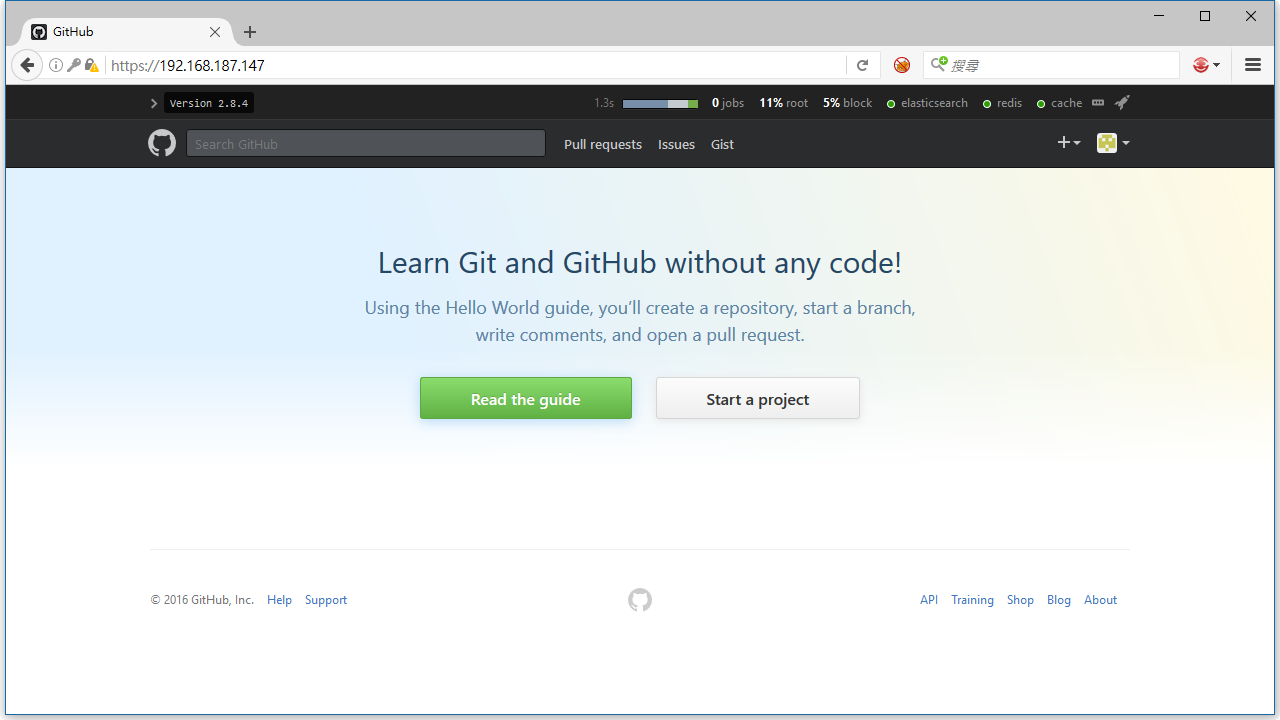
Task: Click the cache status indicator
Action: tap(1059, 102)
